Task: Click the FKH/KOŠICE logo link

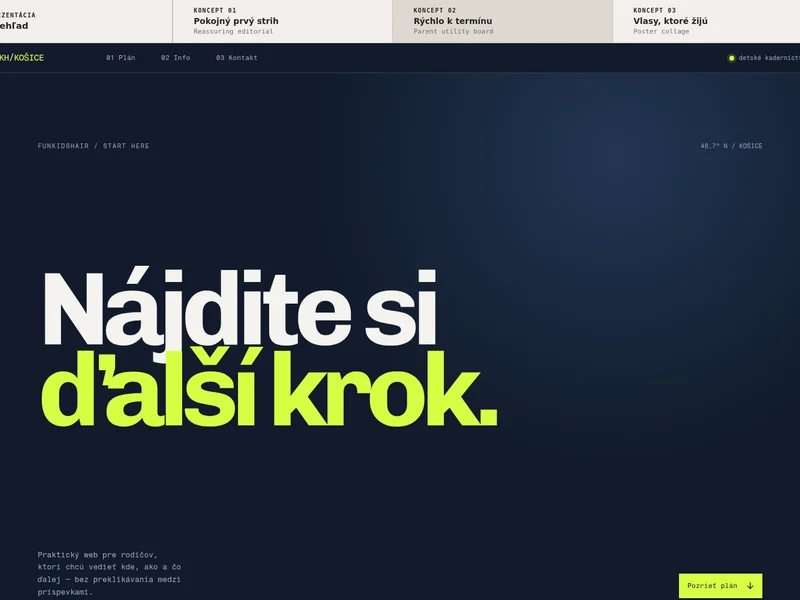Action: (21, 58)
